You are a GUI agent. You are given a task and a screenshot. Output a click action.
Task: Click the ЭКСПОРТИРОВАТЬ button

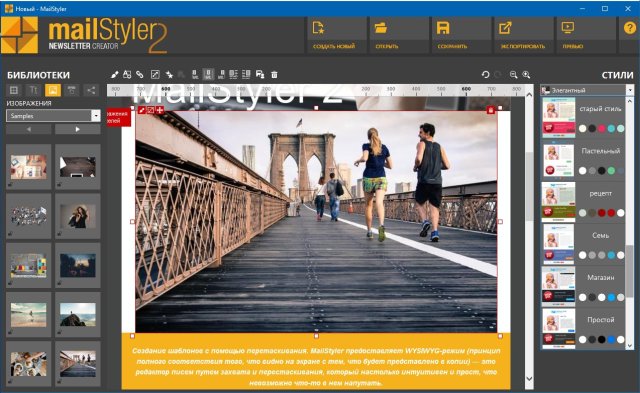point(523,35)
